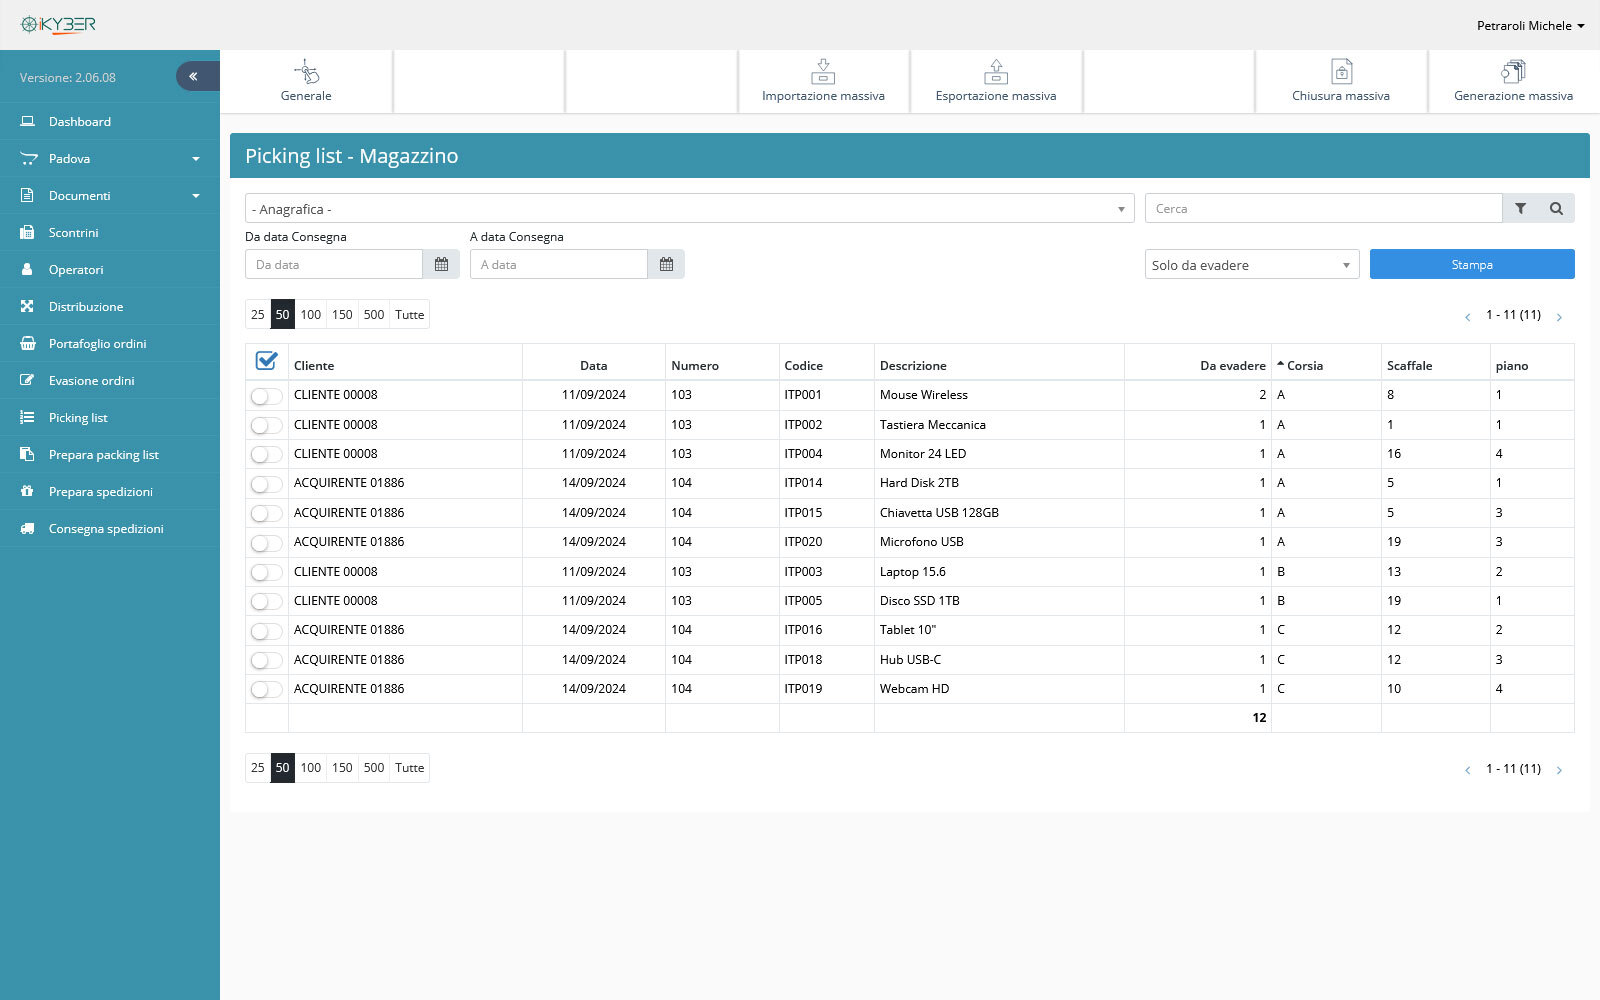The width and height of the screenshot is (1600, 1000).
Task: Click the search magnifier icon
Action: 1556,208
